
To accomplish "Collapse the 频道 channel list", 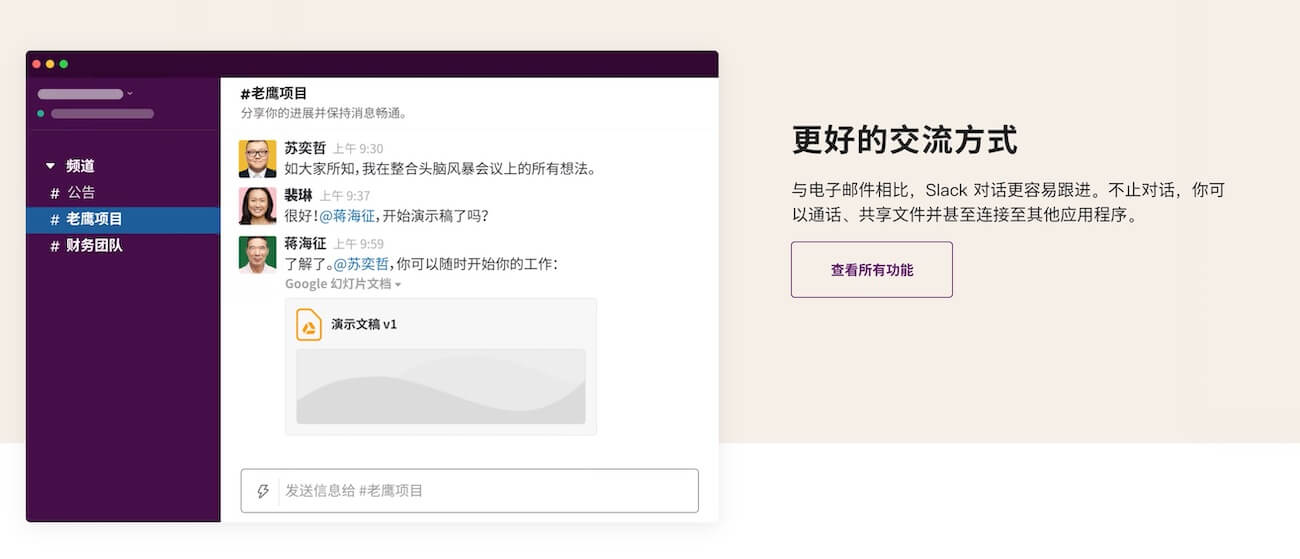I will point(51,166).
